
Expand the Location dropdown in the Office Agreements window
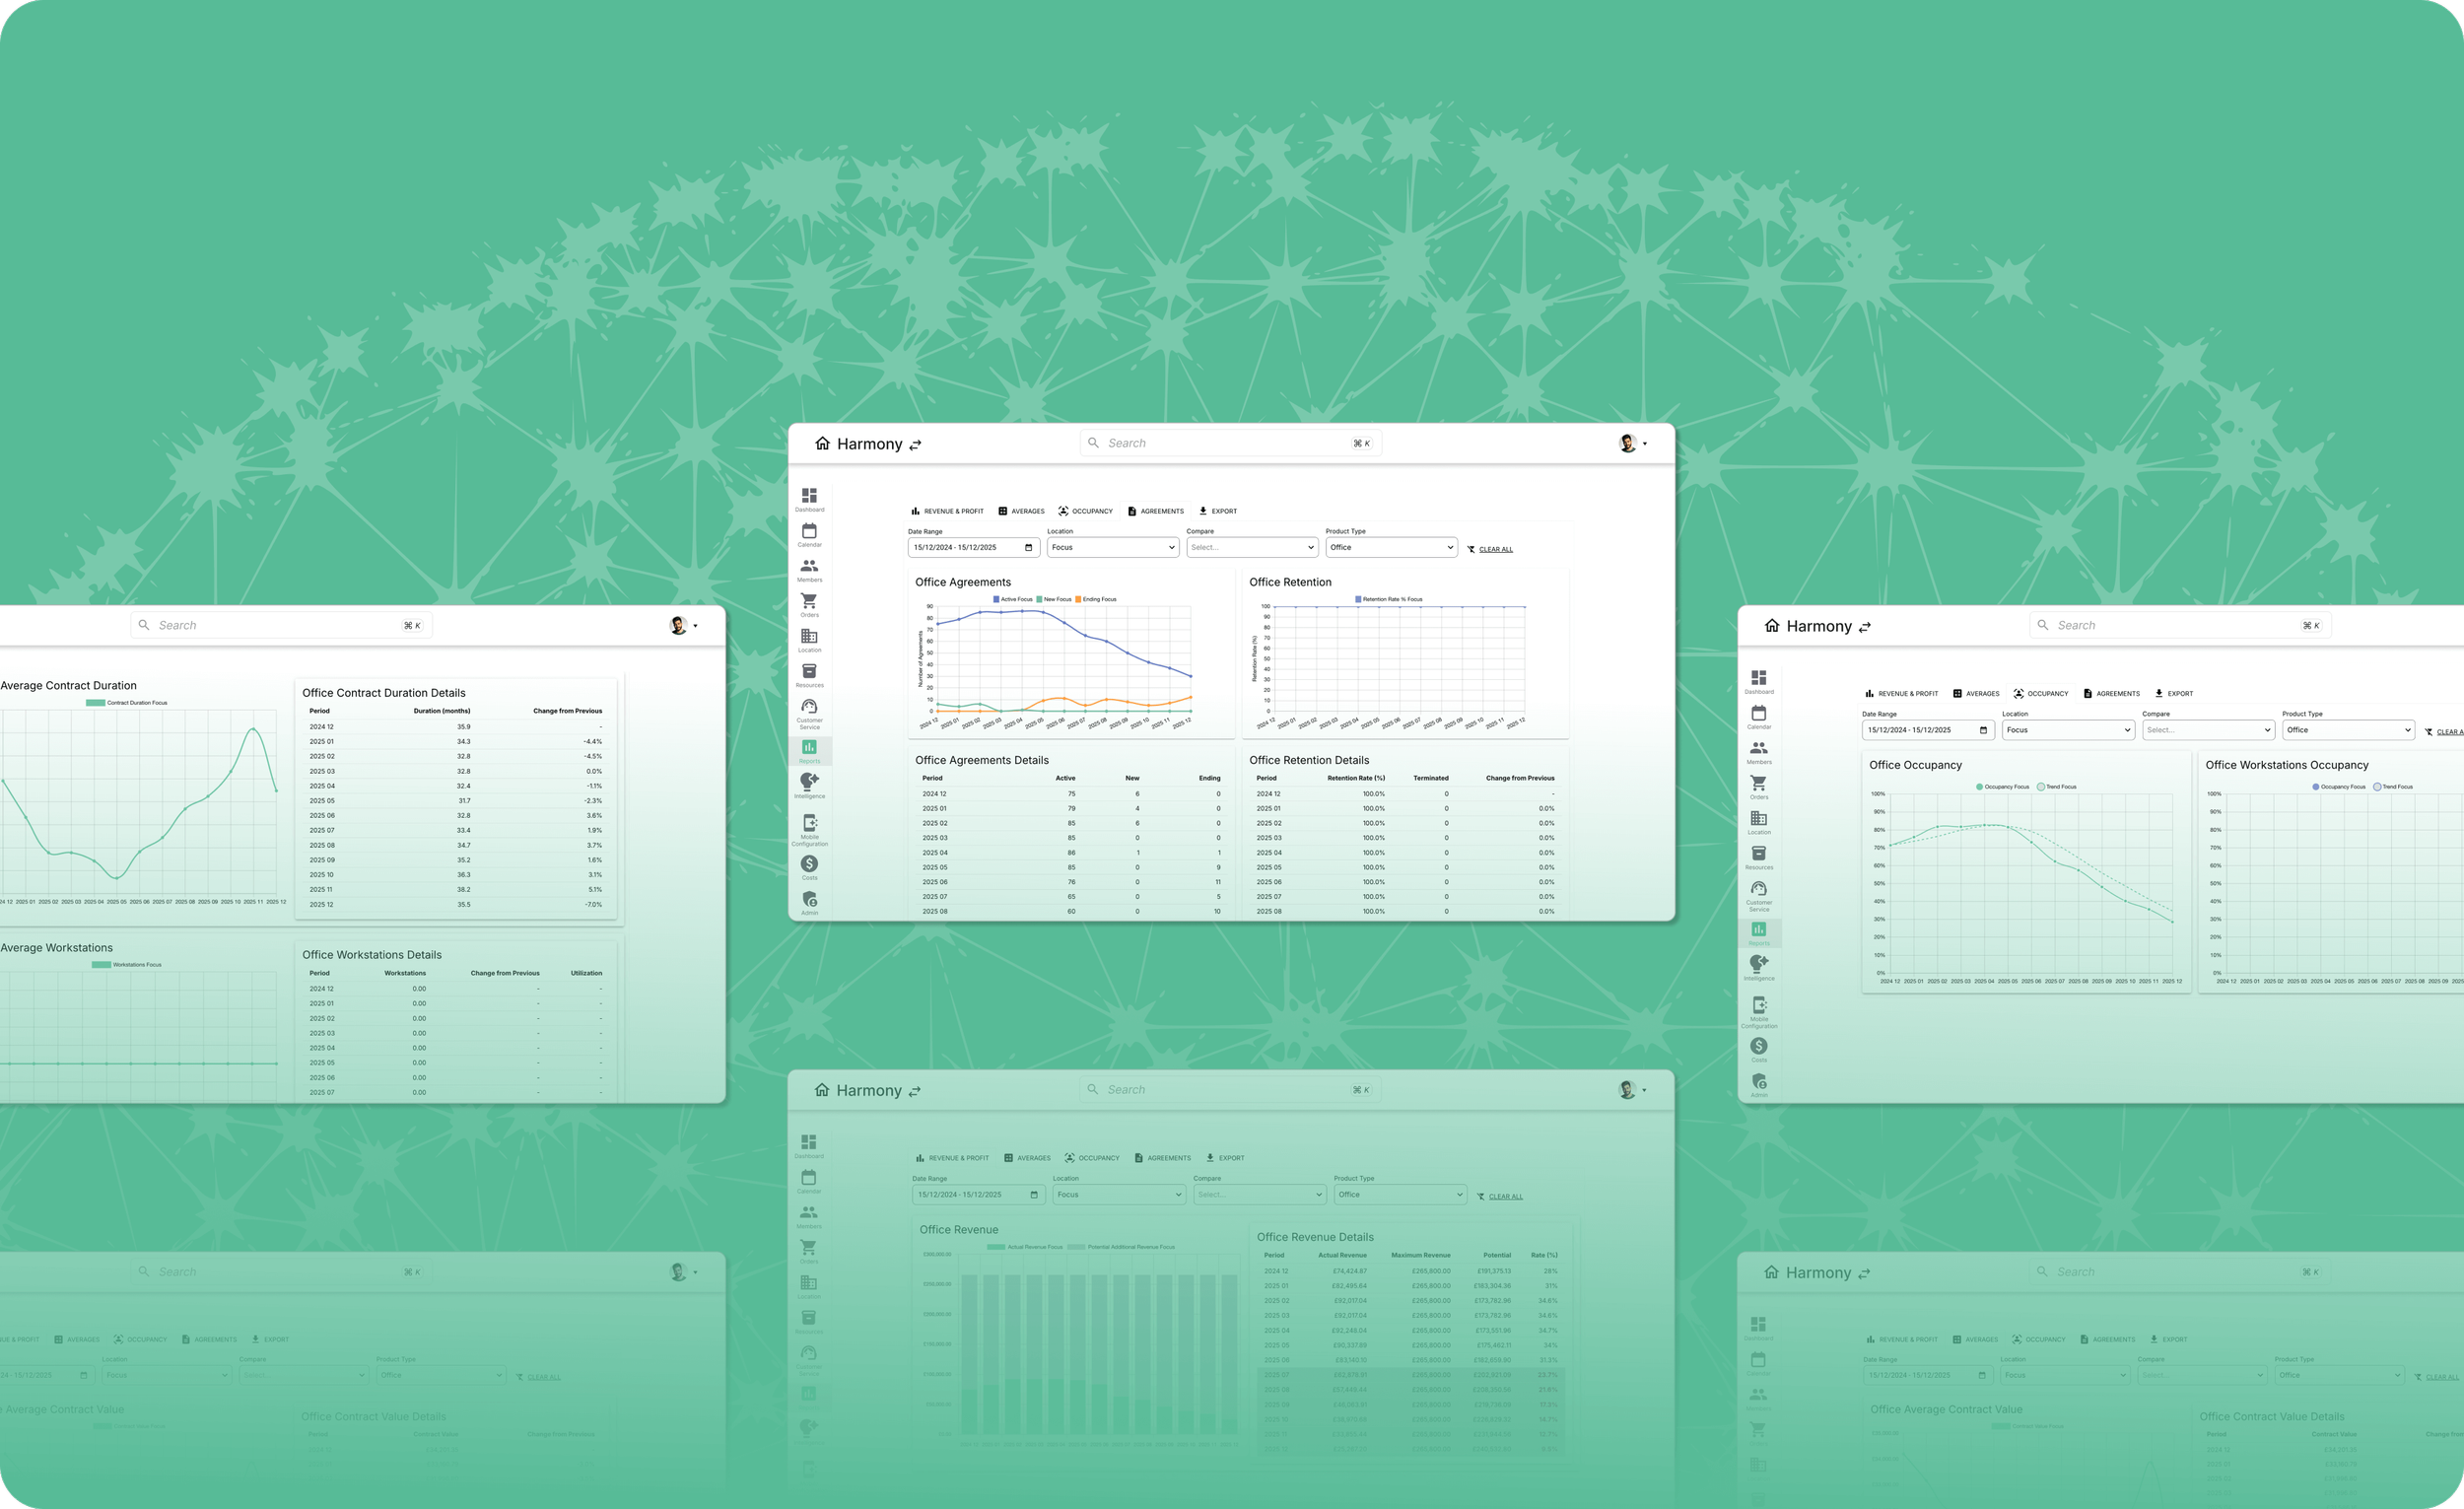1112,547
